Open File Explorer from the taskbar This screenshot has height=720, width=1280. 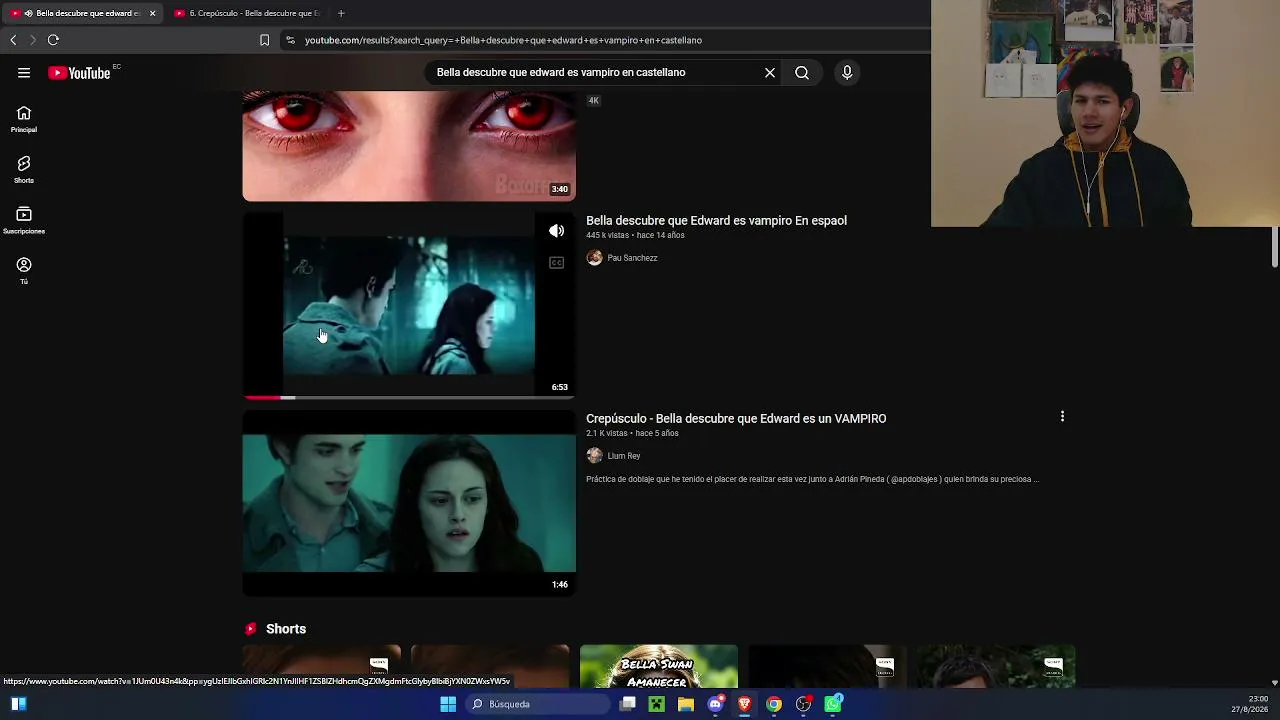(x=686, y=704)
